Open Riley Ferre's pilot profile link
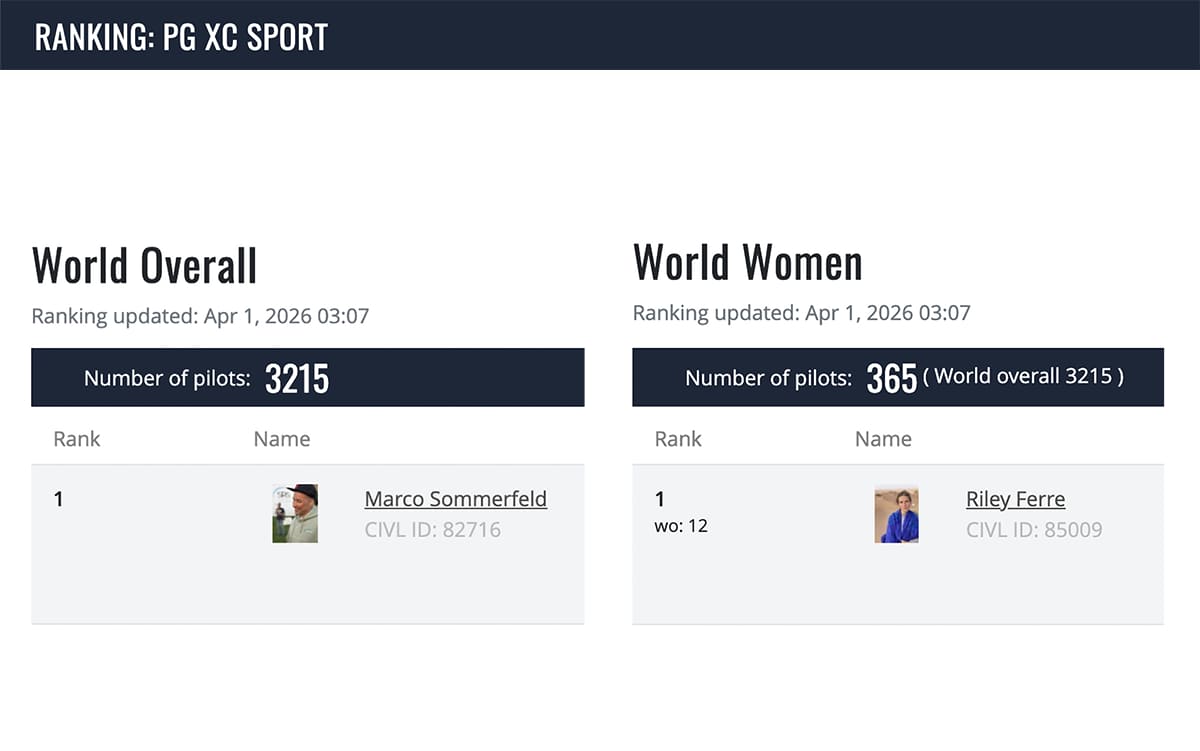 coord(1015,499)
